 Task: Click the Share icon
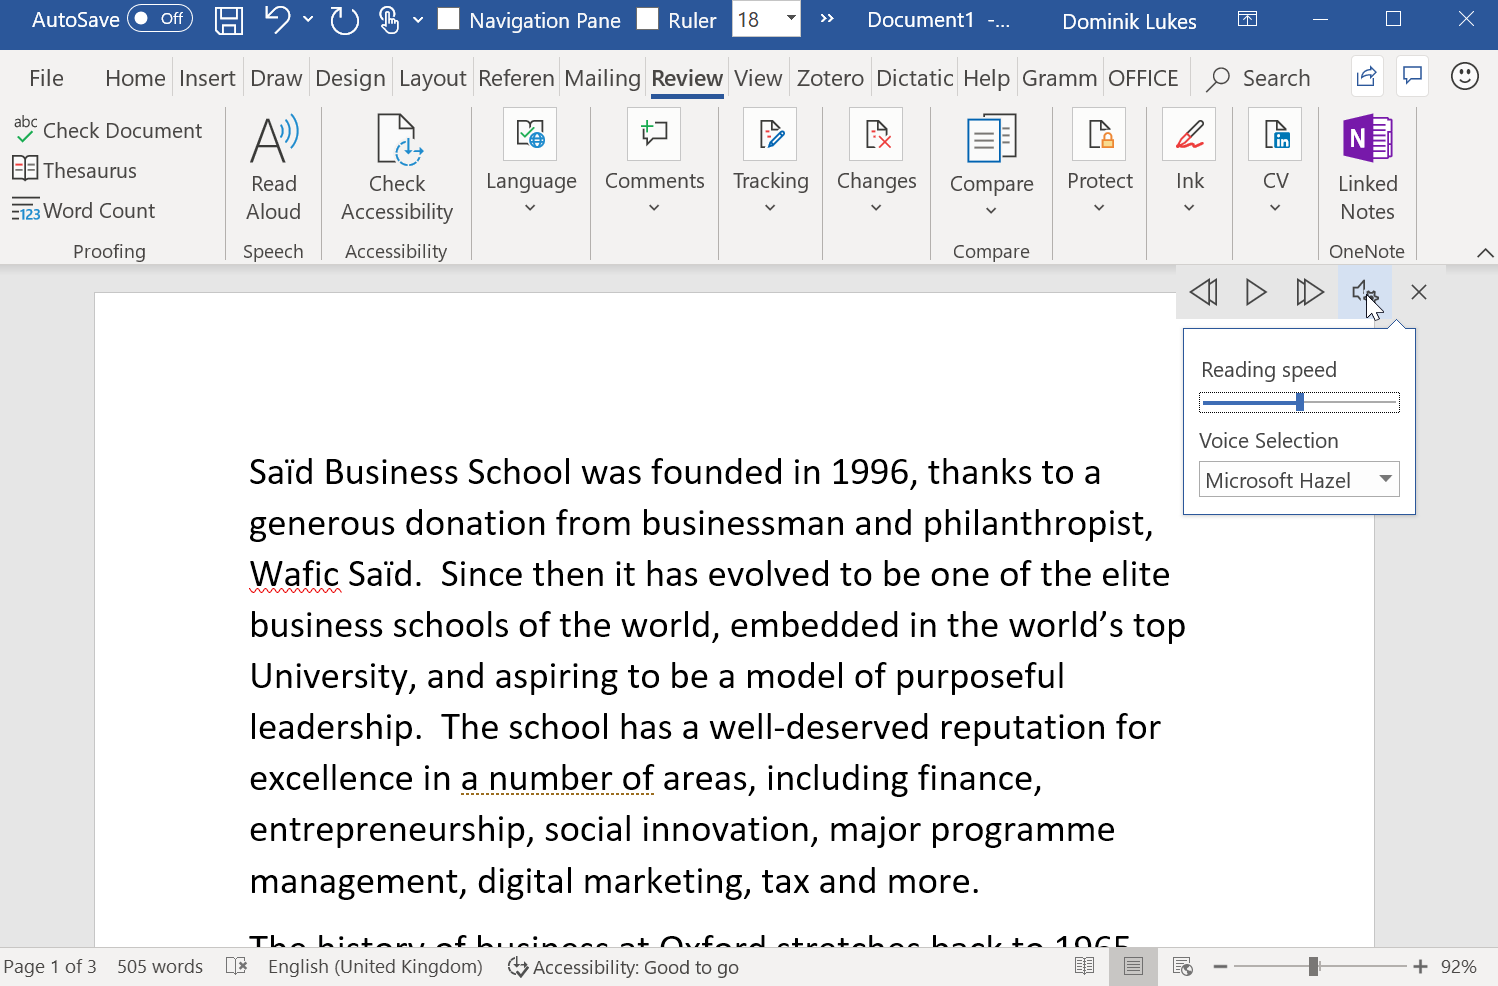tap(1367, 77)
